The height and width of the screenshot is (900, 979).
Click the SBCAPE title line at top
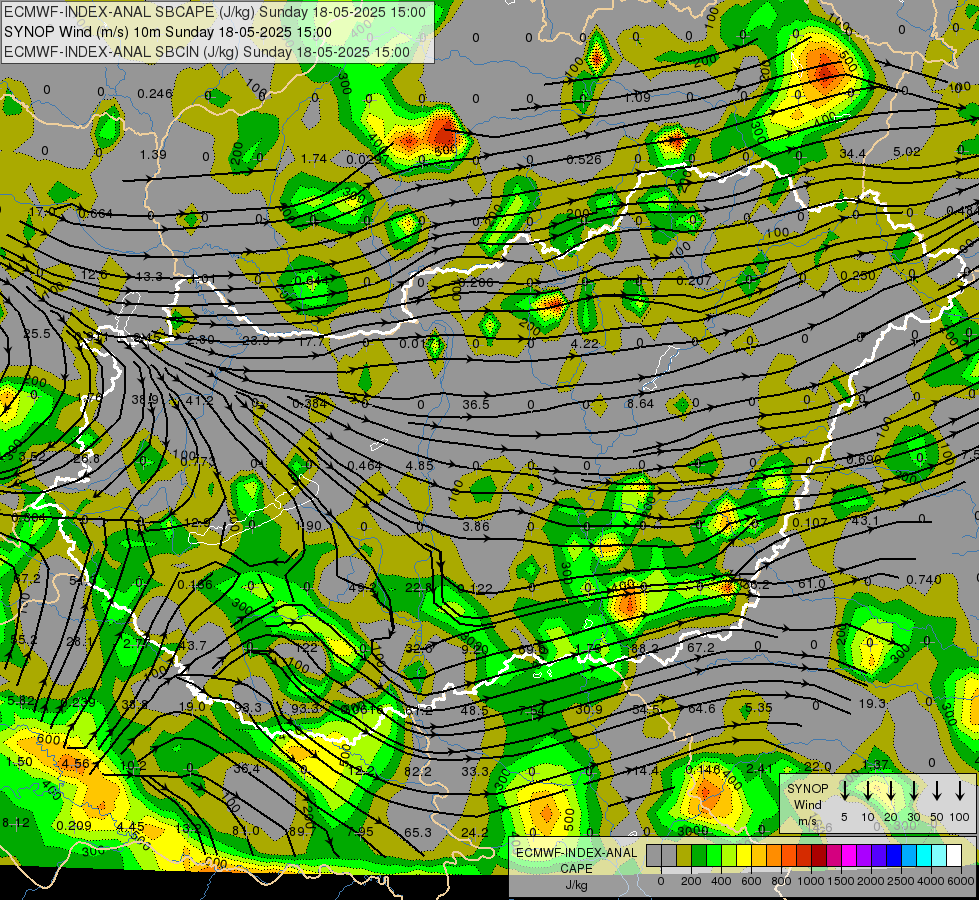click(x=215, y=12)
